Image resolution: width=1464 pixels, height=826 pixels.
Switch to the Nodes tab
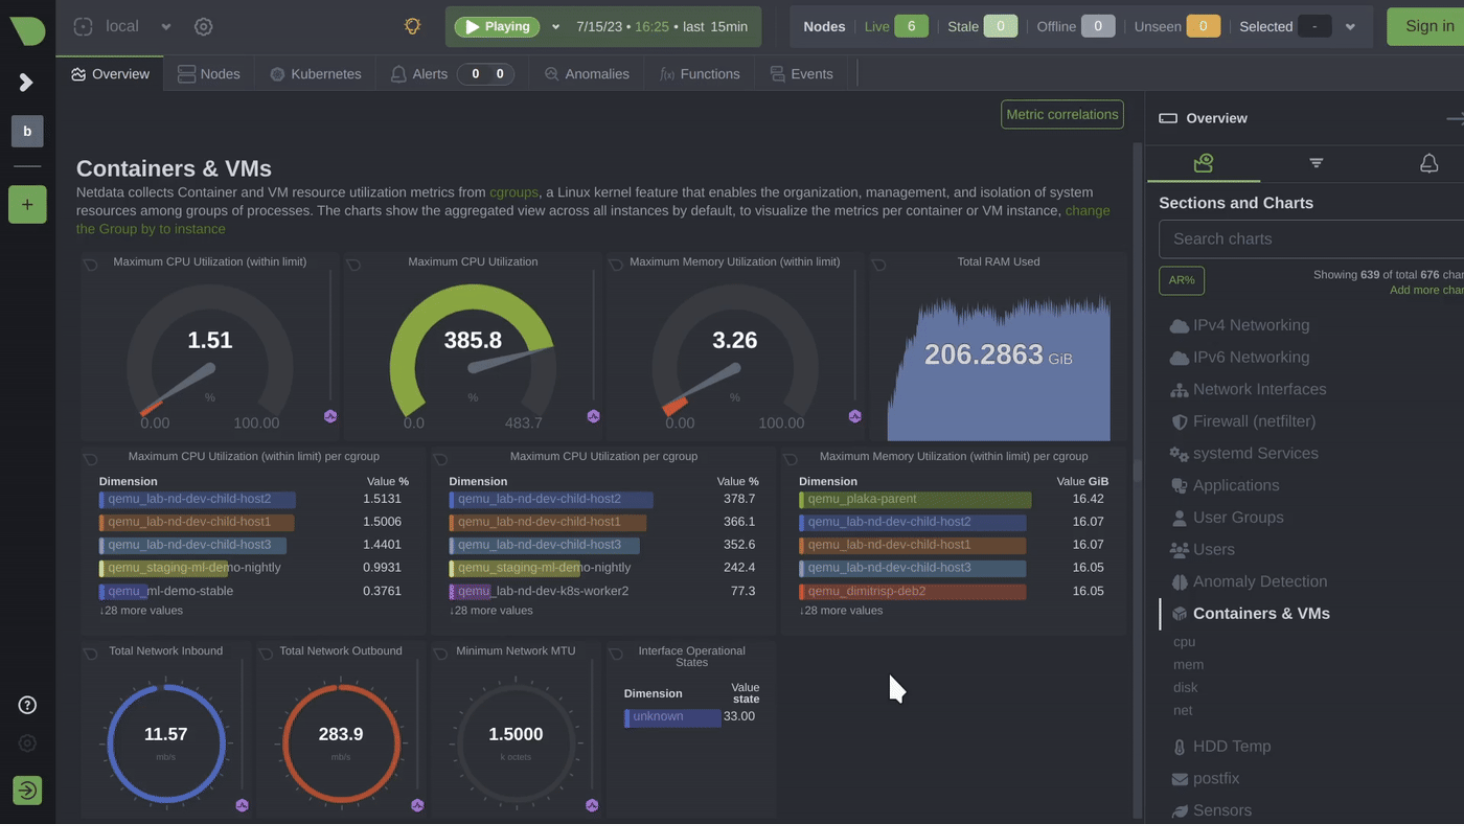(209, 73)
